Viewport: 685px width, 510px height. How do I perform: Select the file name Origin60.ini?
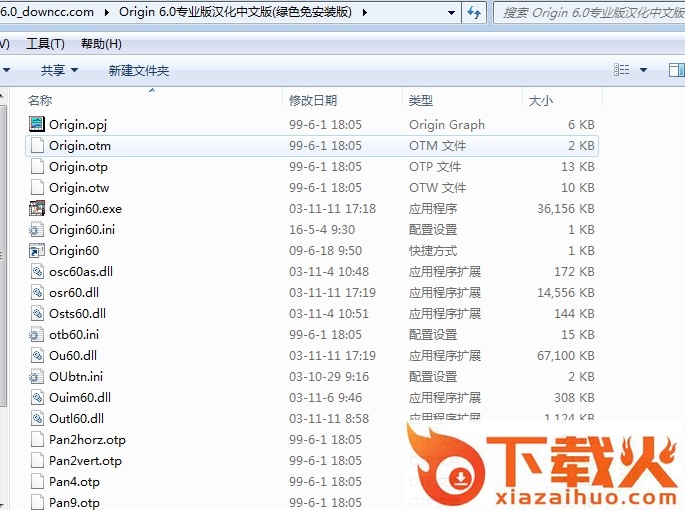click(x=82, y=229)
